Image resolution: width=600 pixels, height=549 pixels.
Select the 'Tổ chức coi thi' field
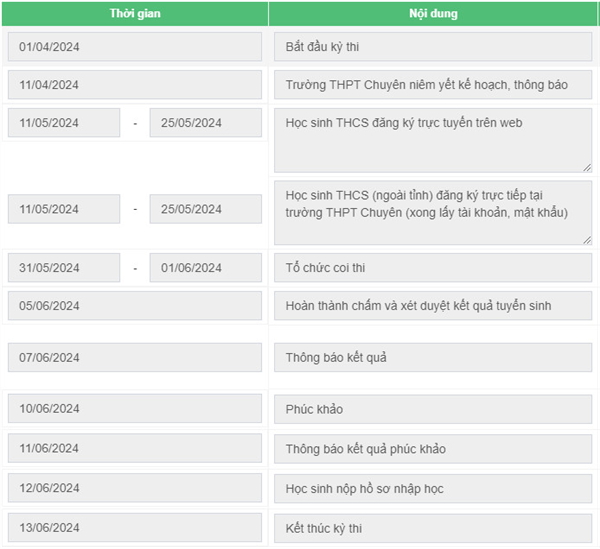tap(433, 267)
